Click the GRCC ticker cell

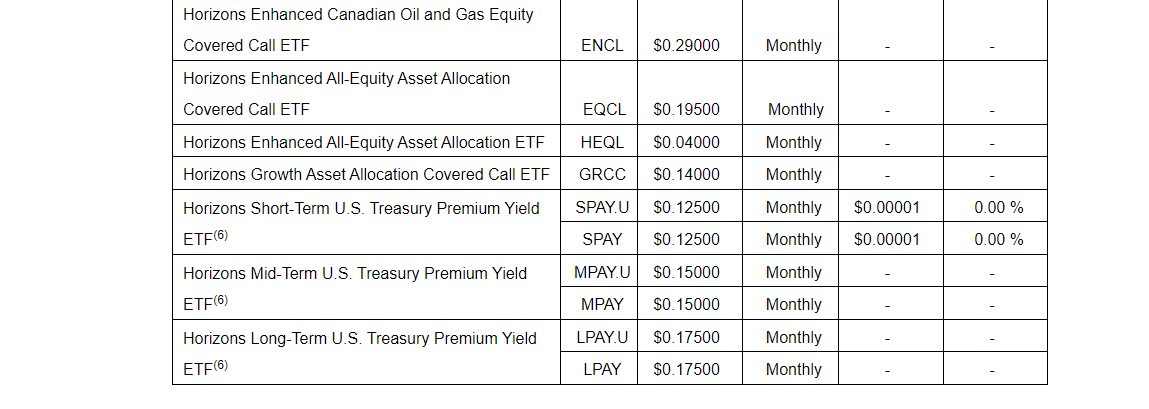[x=602, y=174]
